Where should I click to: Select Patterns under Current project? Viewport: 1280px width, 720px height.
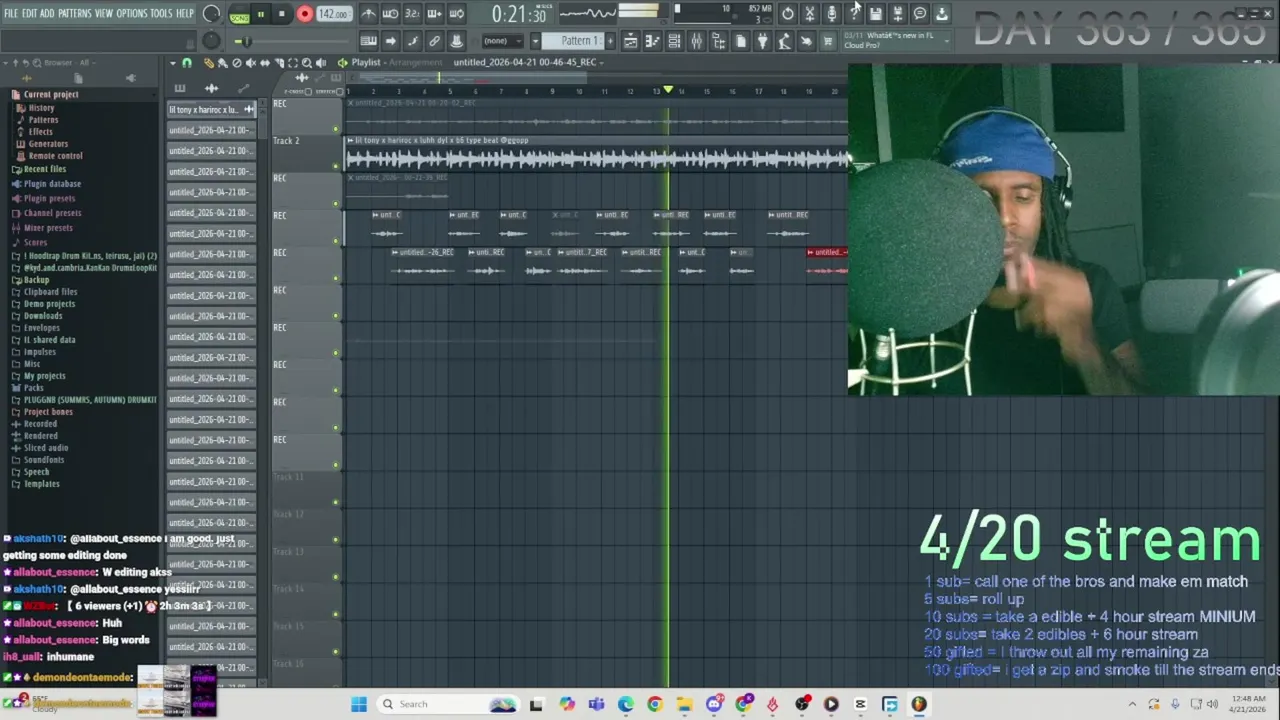[x=43, y=120]
